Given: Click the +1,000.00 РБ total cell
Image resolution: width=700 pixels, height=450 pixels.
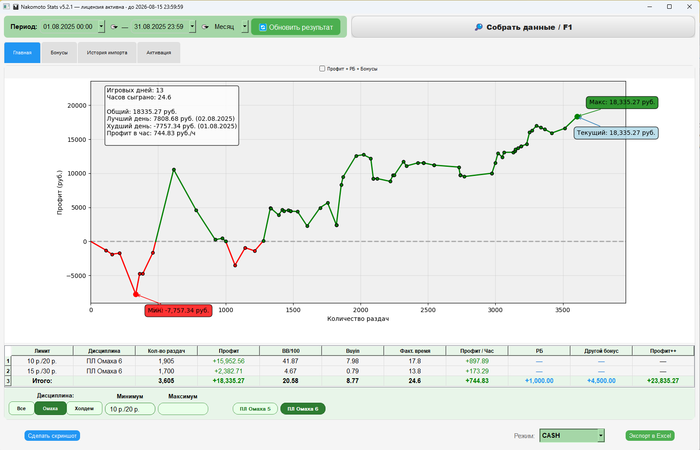Looking at the screenshot, I should pos(539,381).
